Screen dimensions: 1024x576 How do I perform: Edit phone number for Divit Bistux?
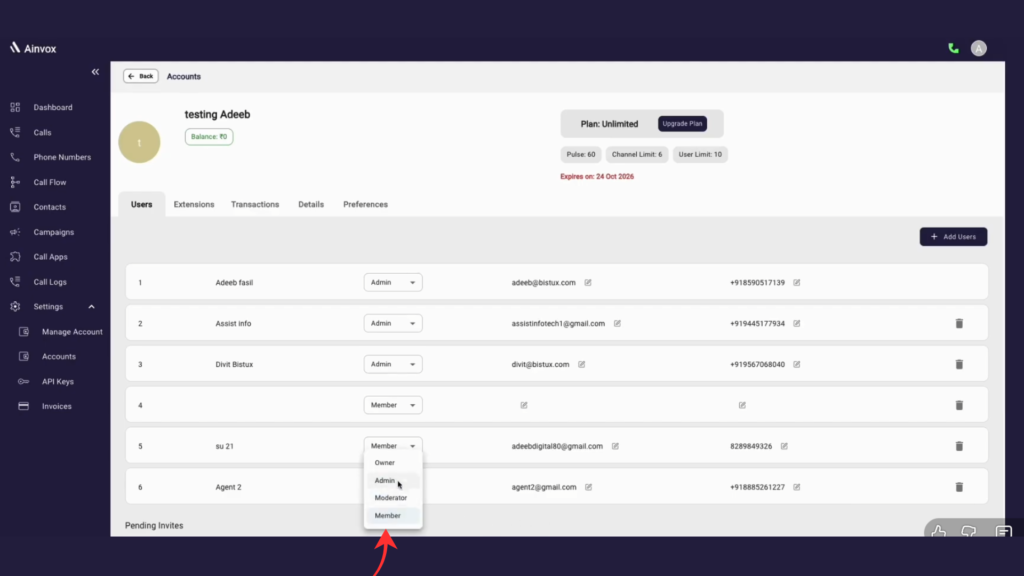(797, 365)
